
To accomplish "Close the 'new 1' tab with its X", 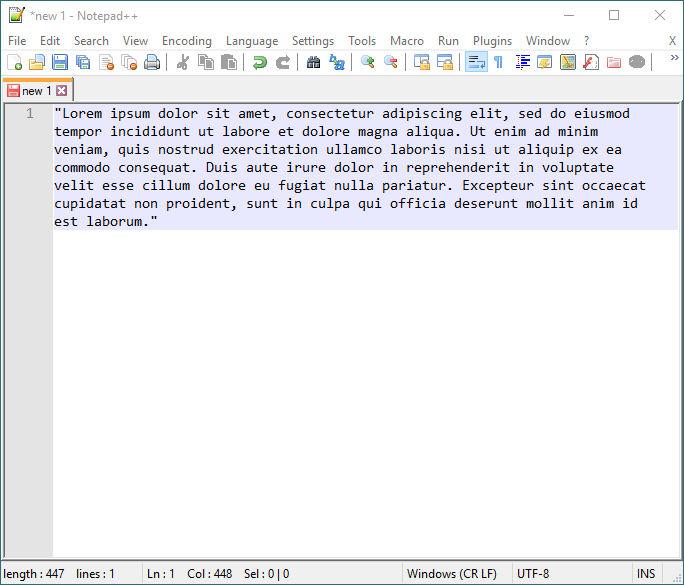I will [x=62, y=91].
